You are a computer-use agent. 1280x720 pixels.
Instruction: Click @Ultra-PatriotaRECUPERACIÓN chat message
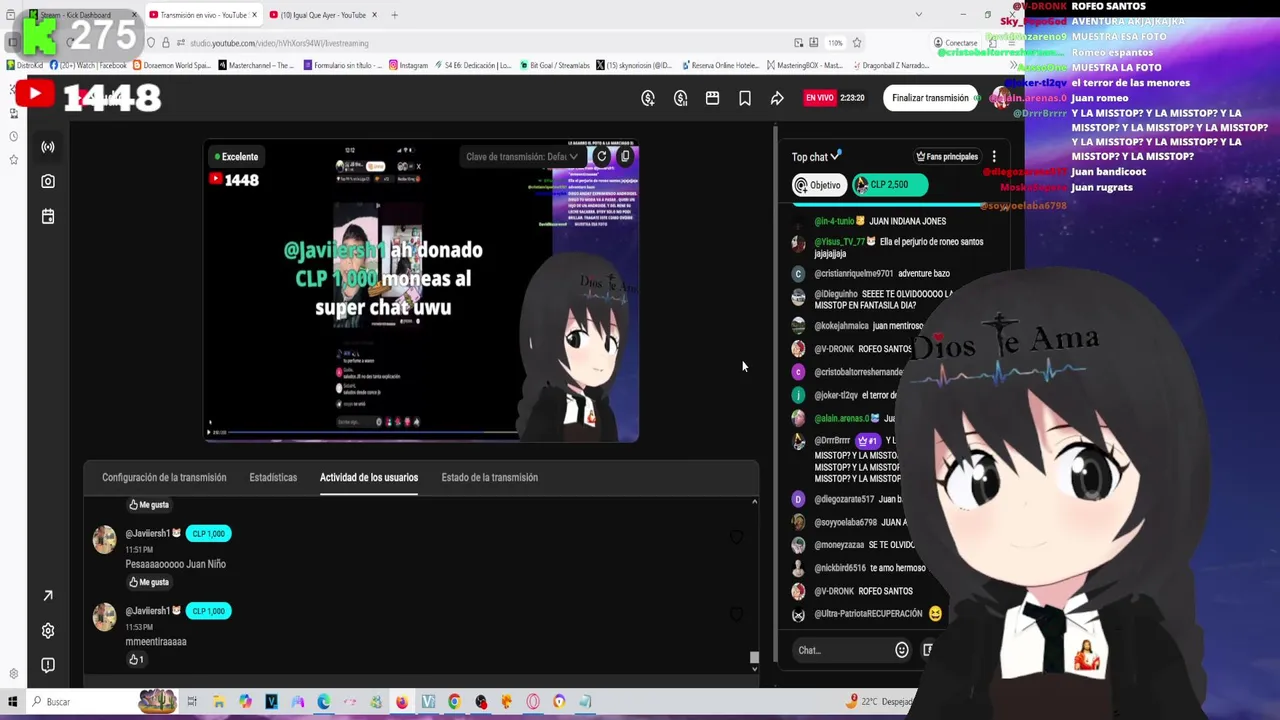click(x=867, y=614)
